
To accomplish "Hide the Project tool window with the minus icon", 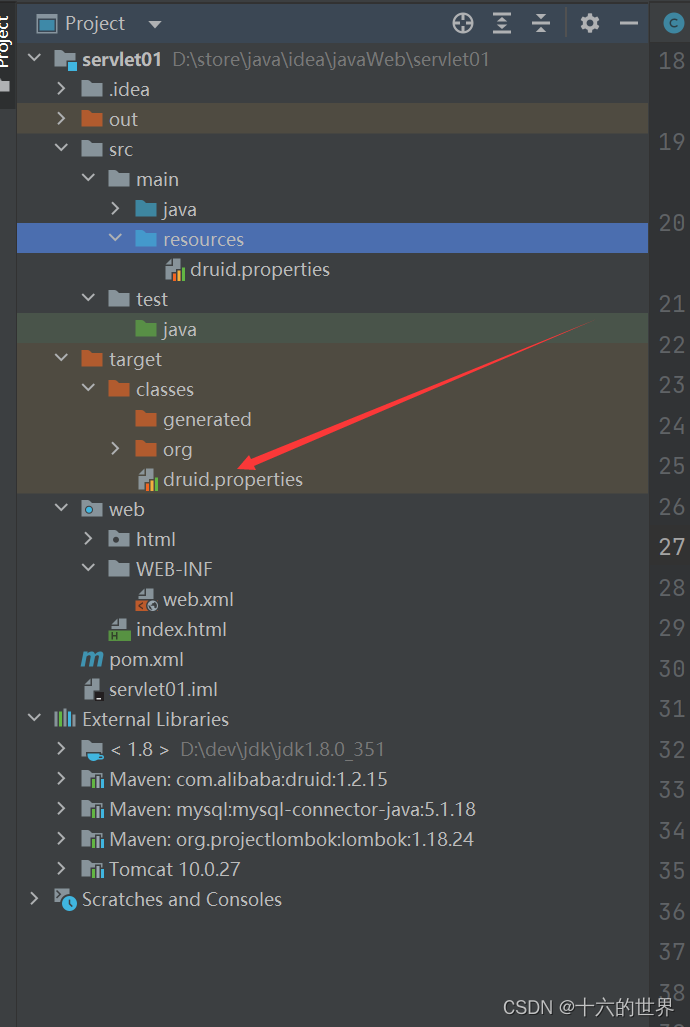I will [628, 24].
